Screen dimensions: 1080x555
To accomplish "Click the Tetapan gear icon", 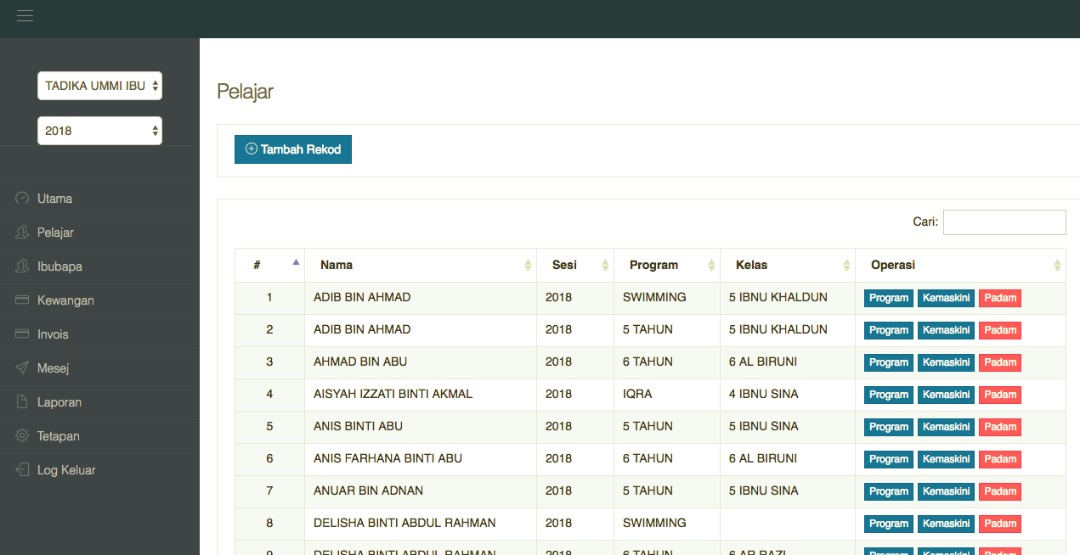I will (x=22, y=436).
